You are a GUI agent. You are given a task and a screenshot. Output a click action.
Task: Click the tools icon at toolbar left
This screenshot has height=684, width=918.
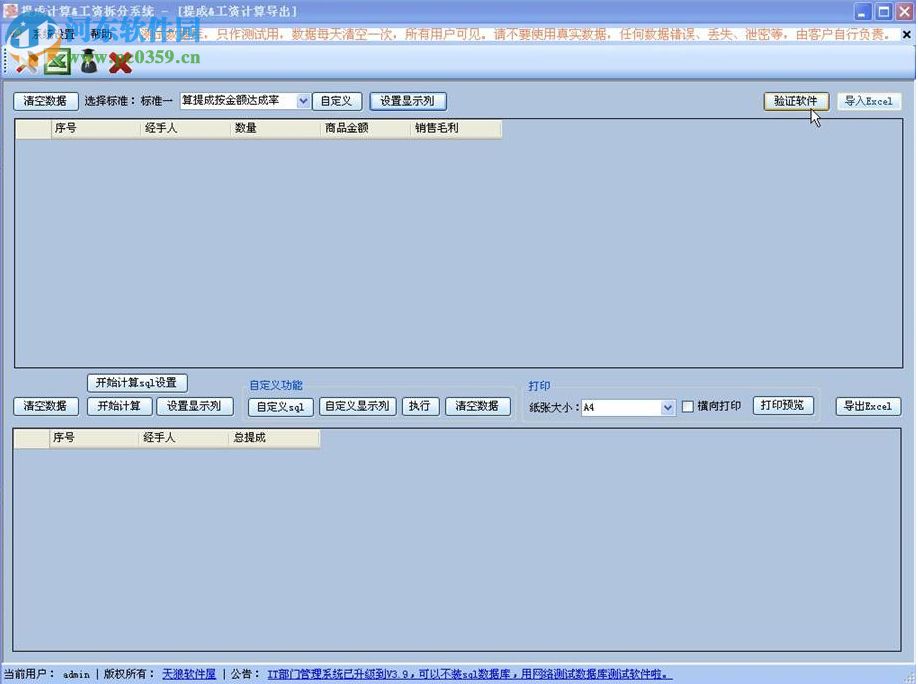26,61
